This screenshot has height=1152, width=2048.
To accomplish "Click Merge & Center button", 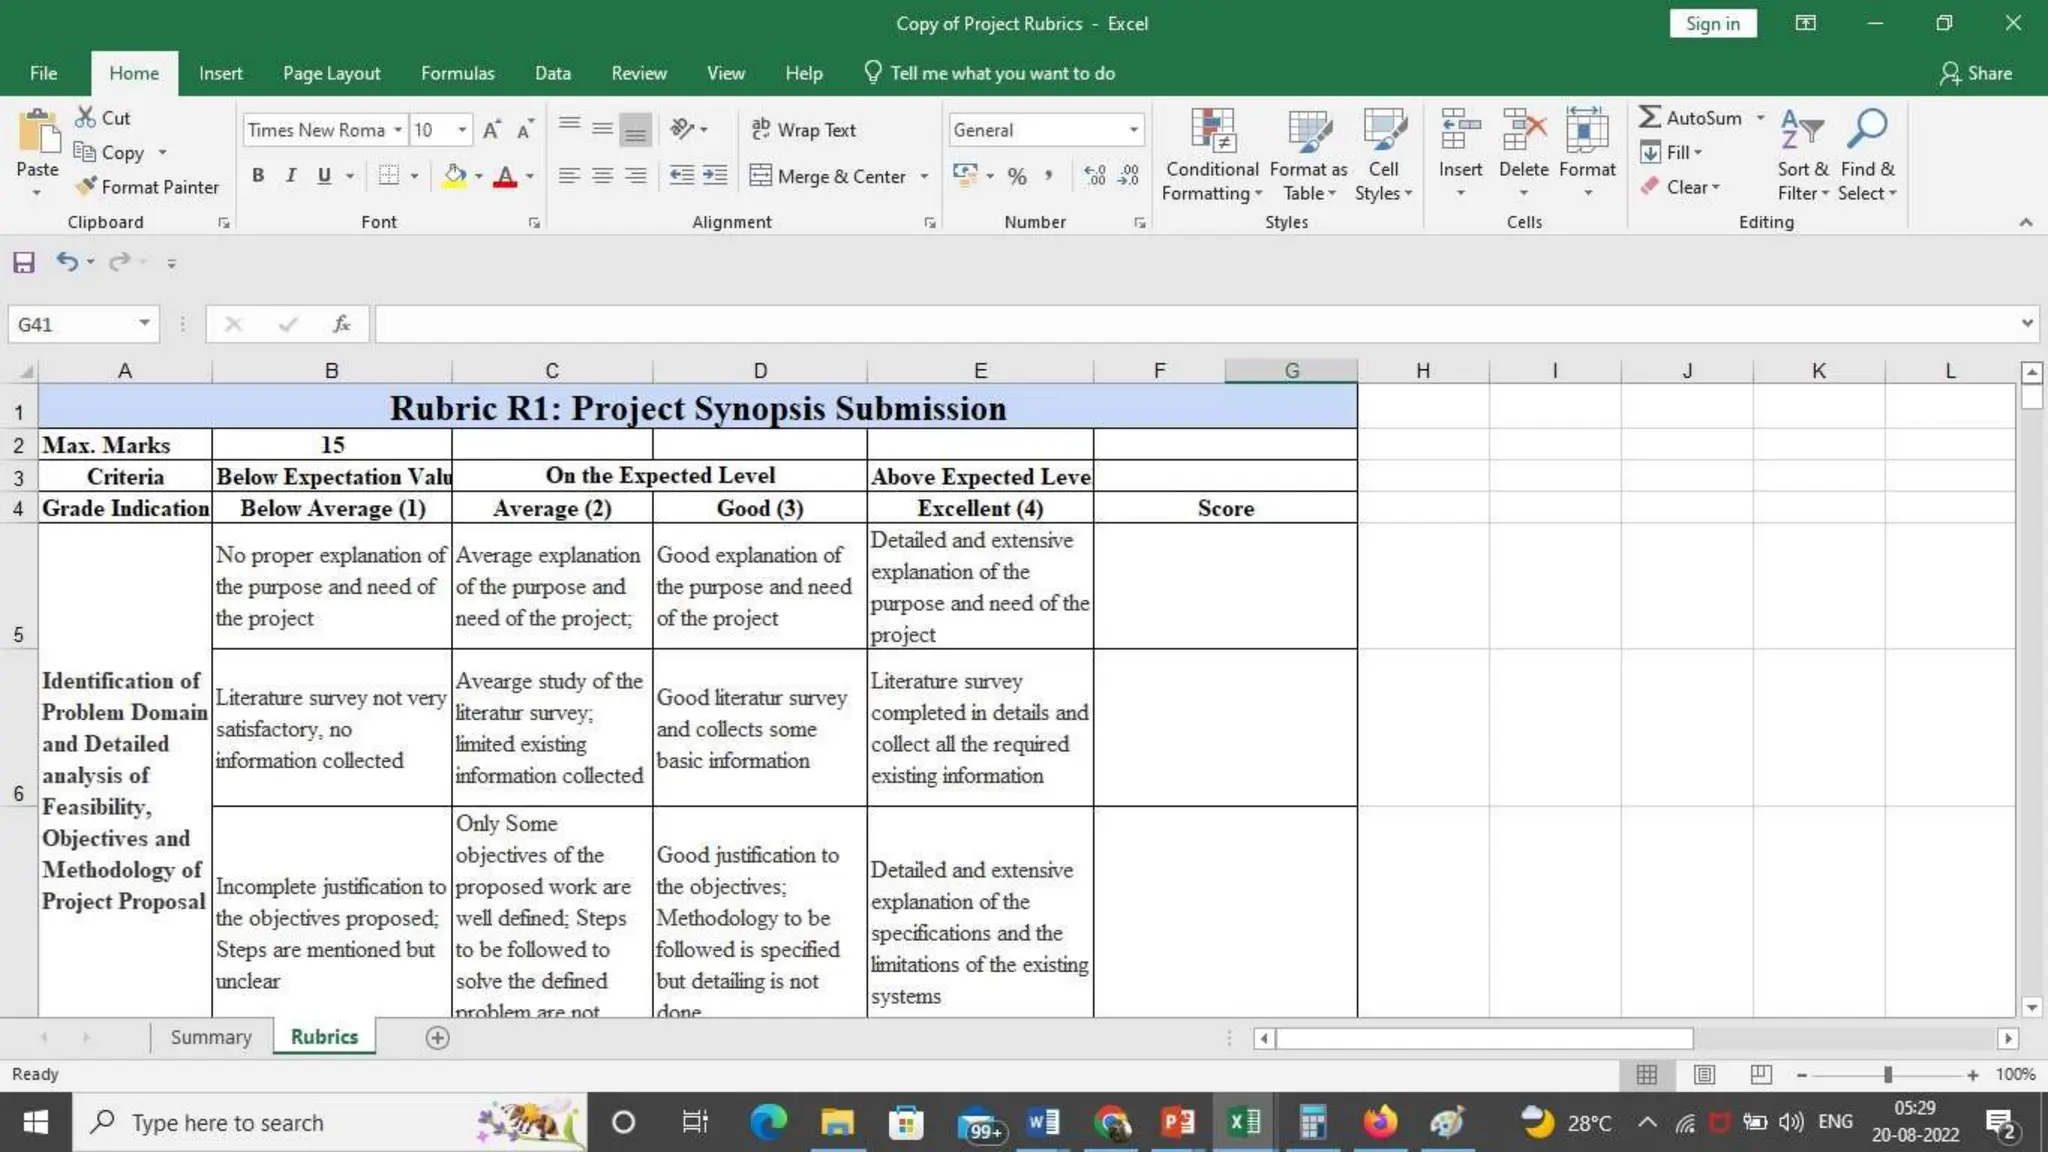I will pos(828,176).
